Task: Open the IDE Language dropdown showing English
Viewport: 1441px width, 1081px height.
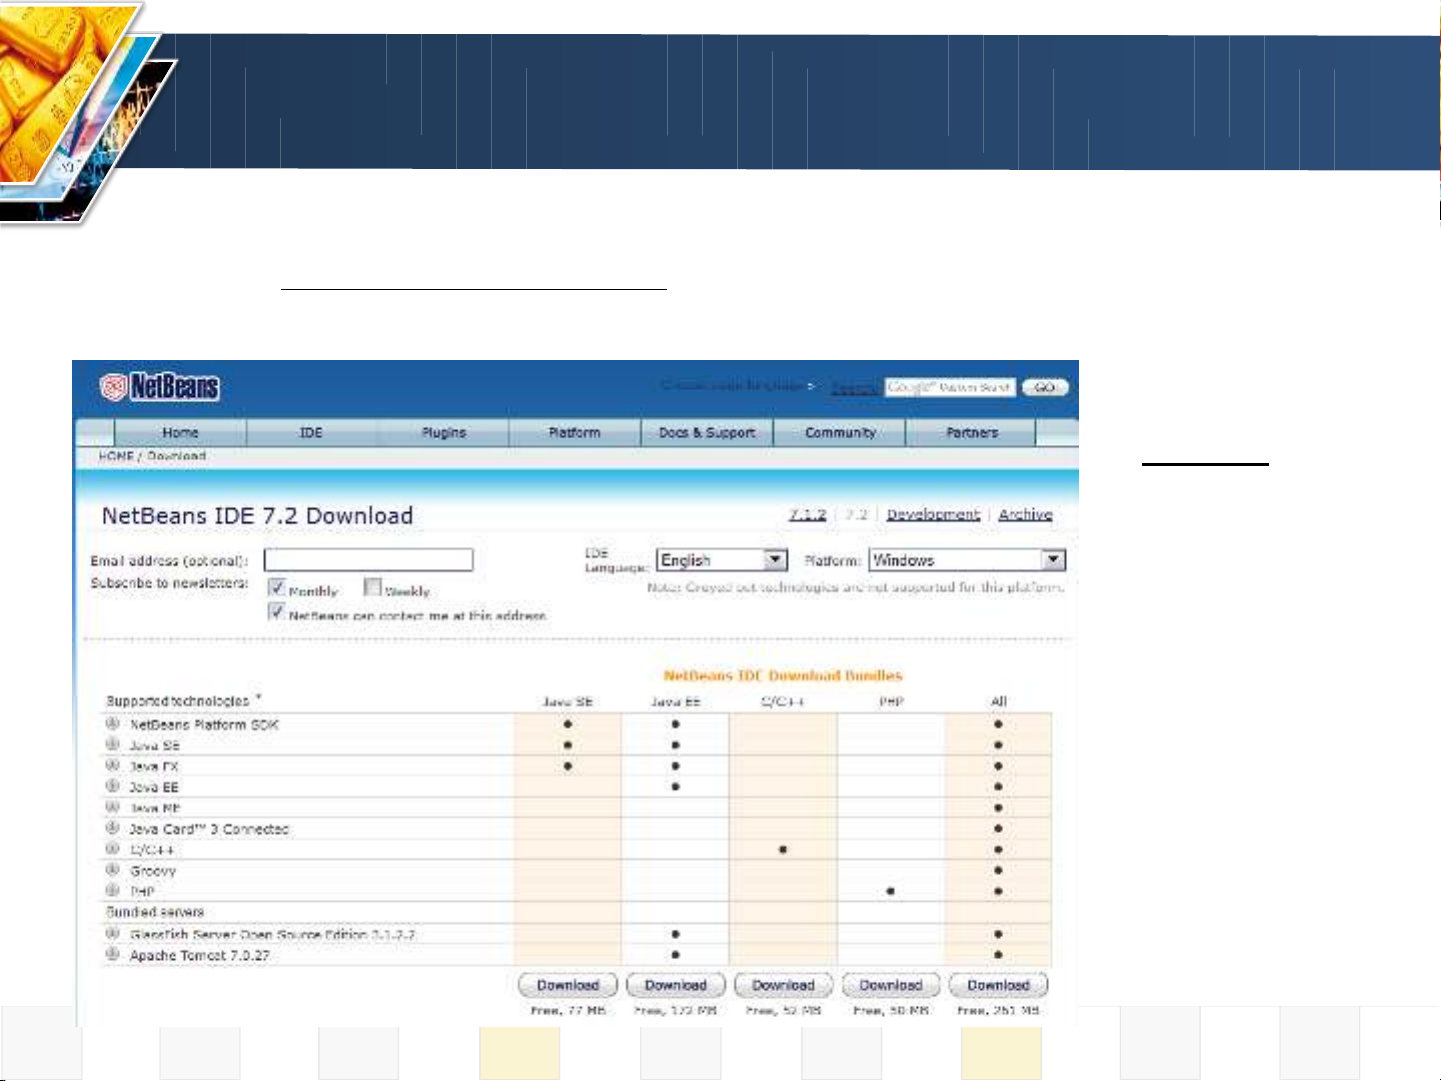Action: coord(722,560)
